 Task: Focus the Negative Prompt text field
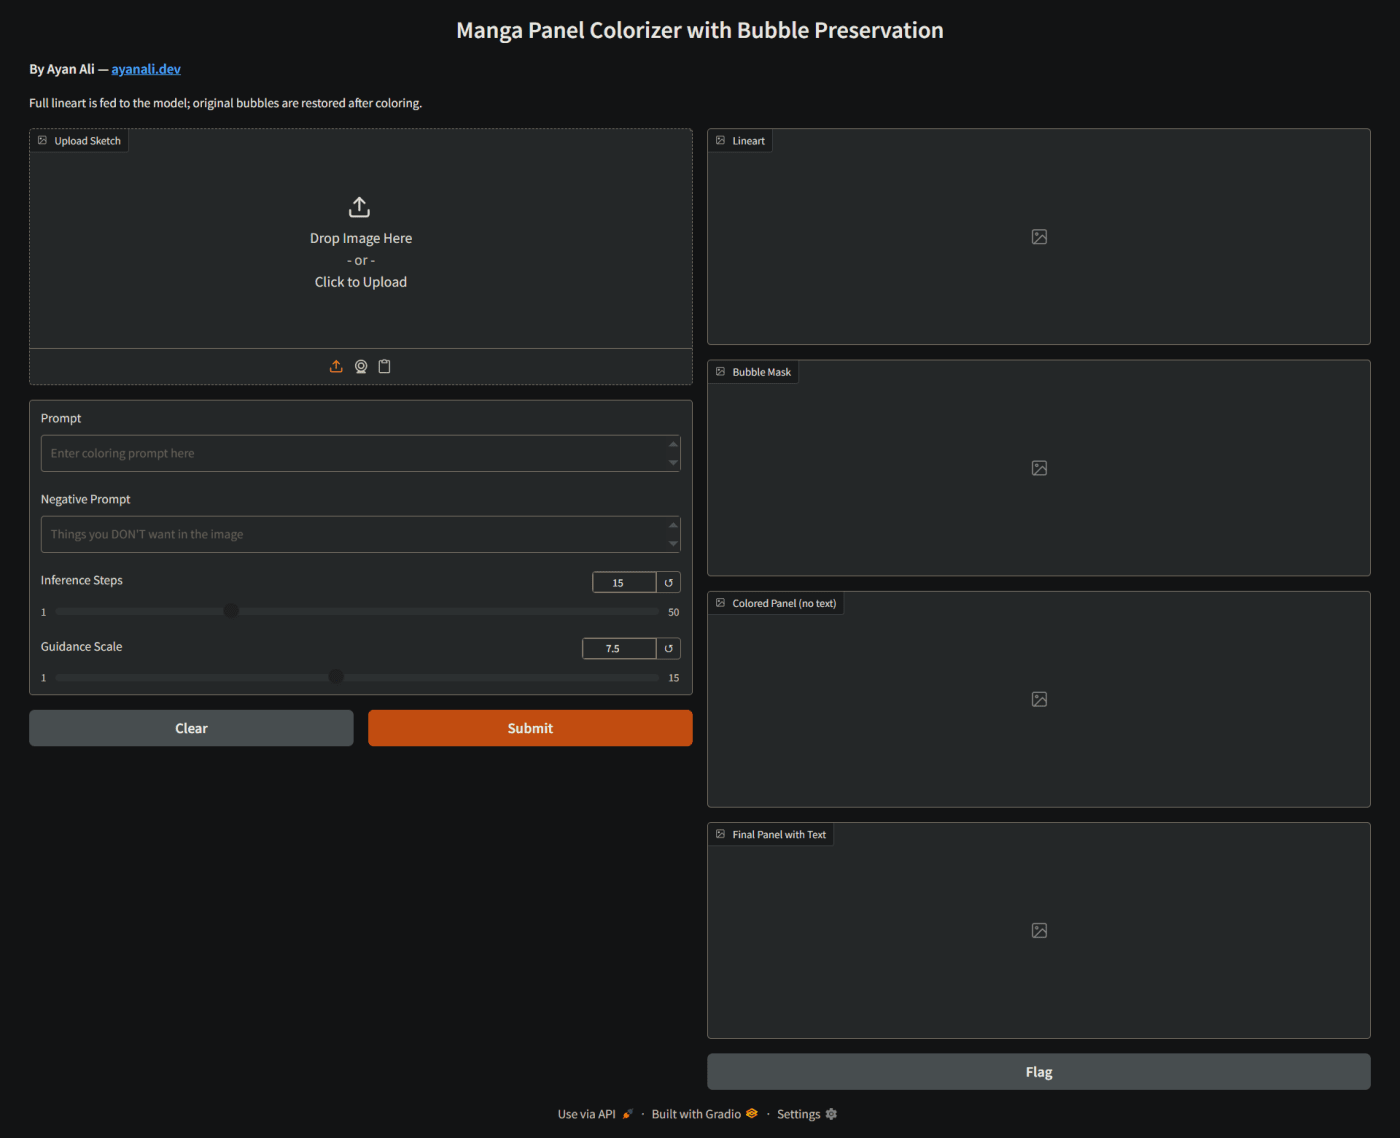[360, 534]
